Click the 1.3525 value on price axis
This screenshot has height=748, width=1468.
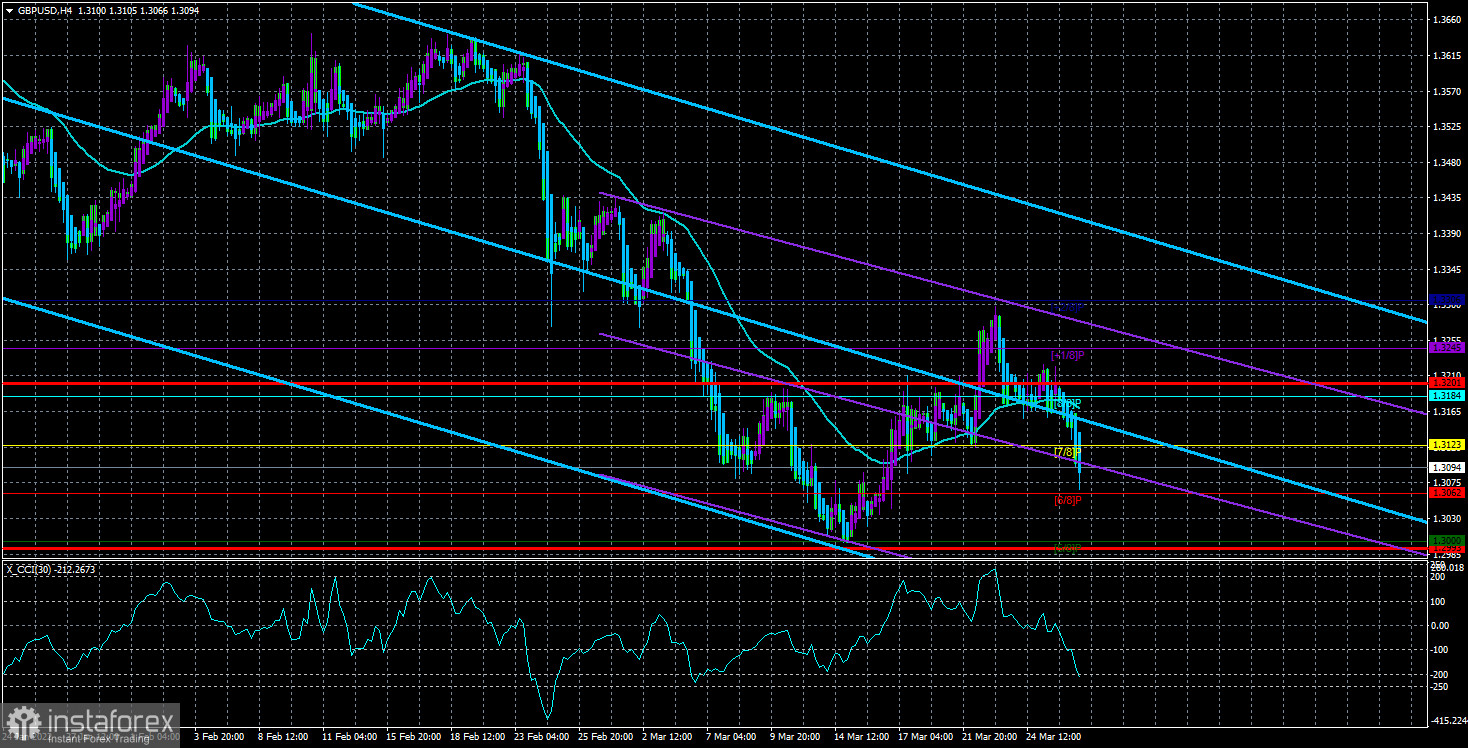pyautogui.click(x=1447, y=127)
